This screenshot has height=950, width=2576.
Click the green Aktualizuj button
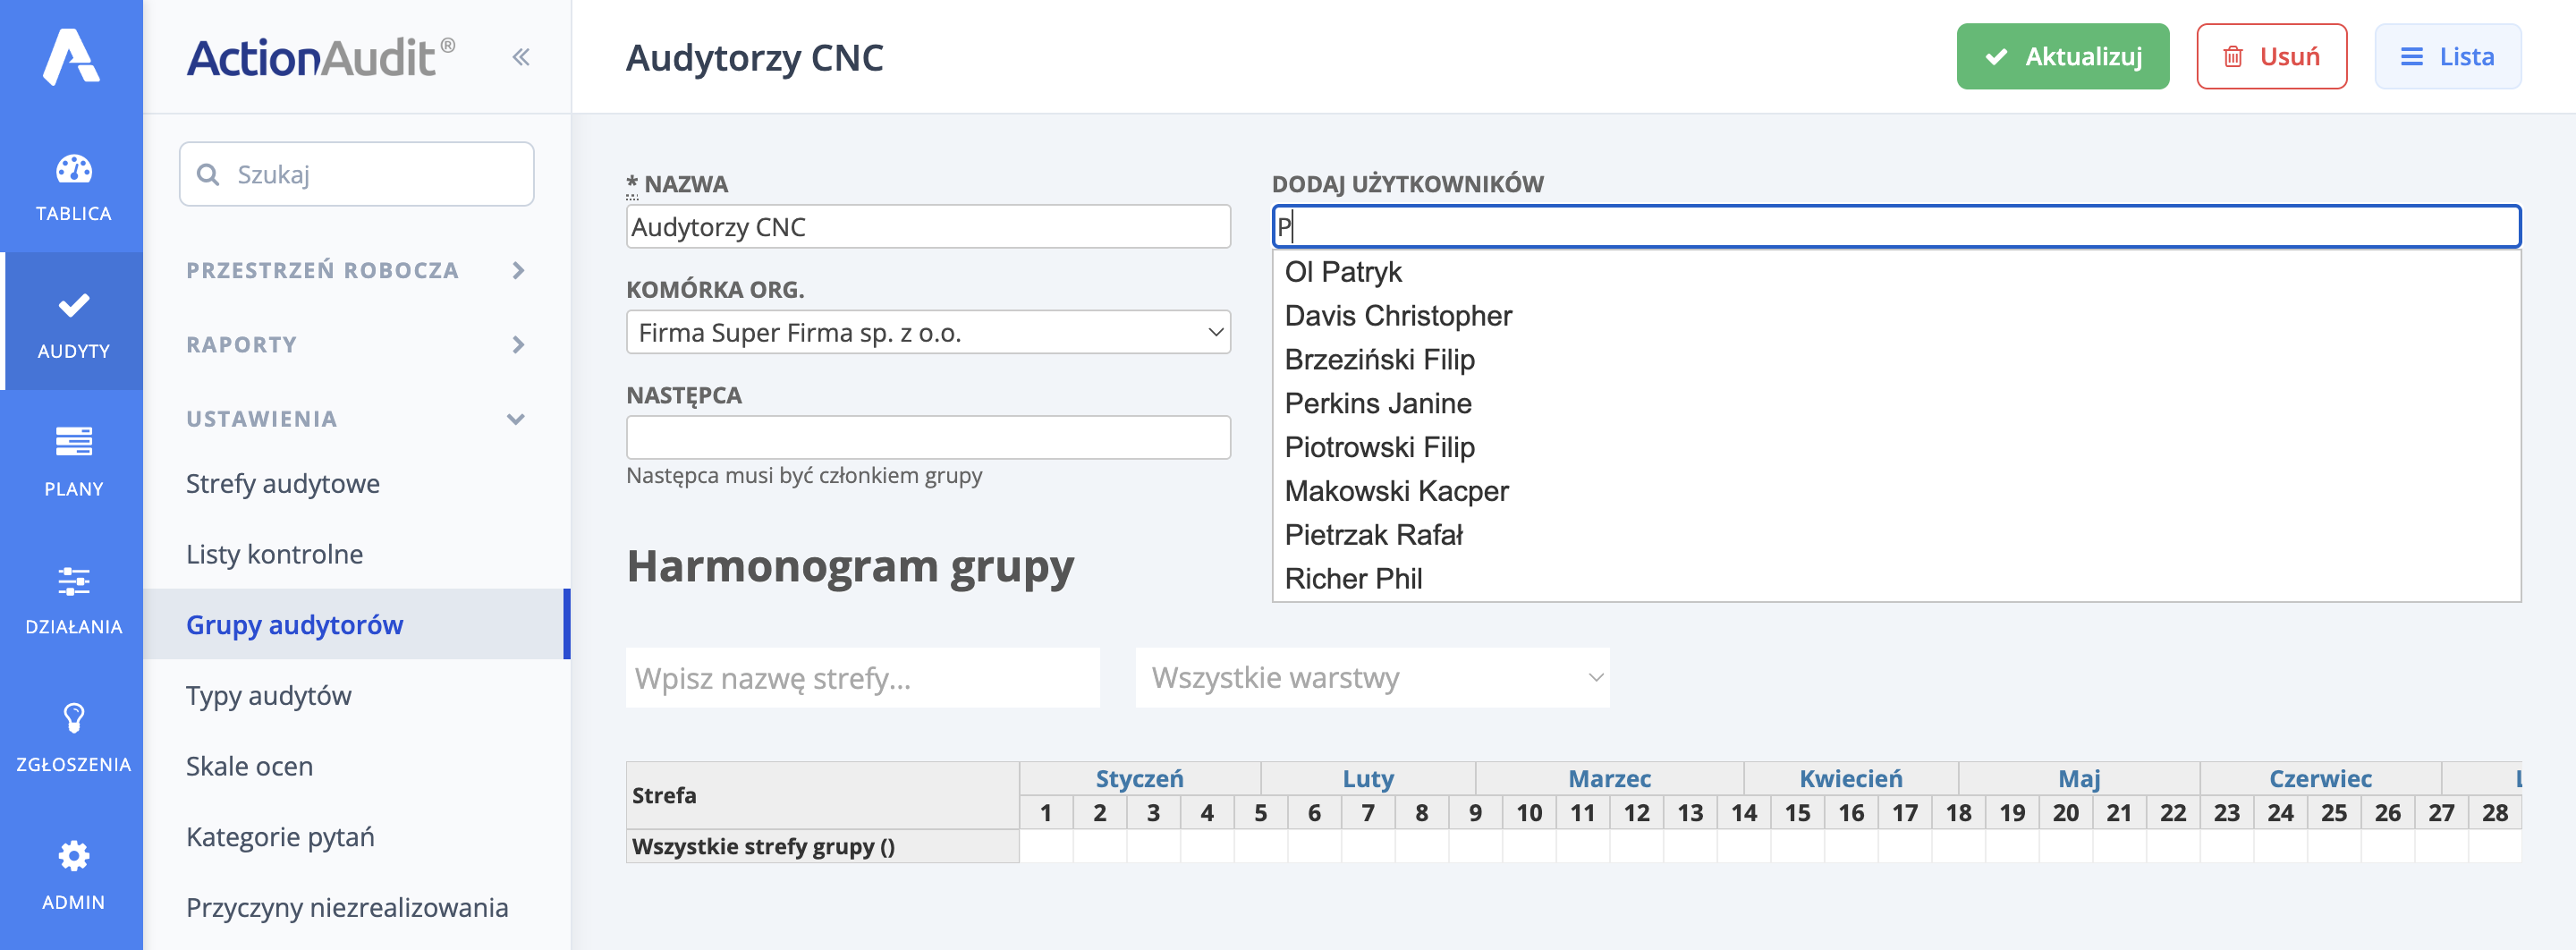coord(2062,57)
